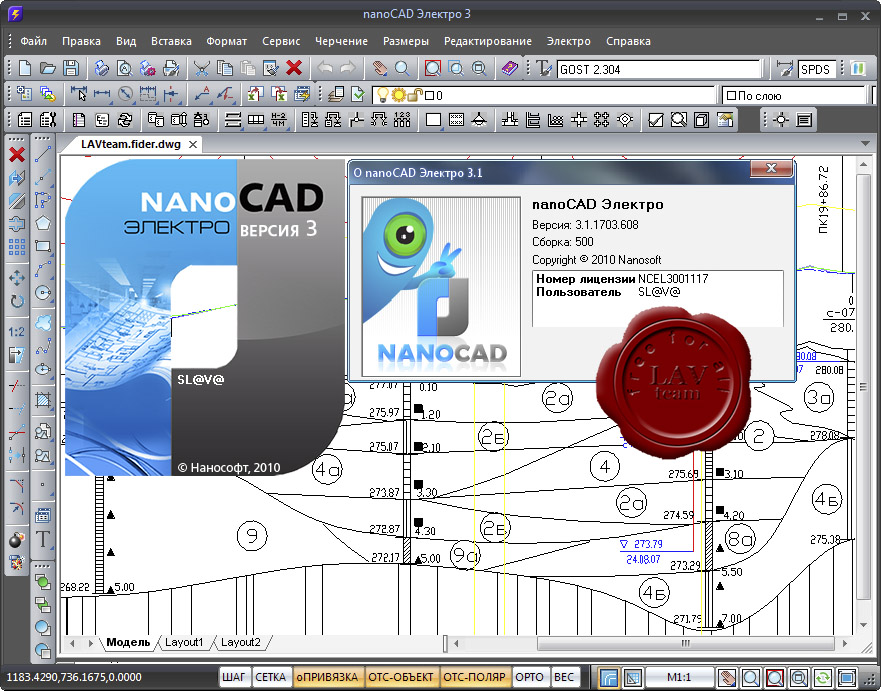Toggle ШАГ snap step mode
This screenshot has width=881, height=691.
pos(233,677)
